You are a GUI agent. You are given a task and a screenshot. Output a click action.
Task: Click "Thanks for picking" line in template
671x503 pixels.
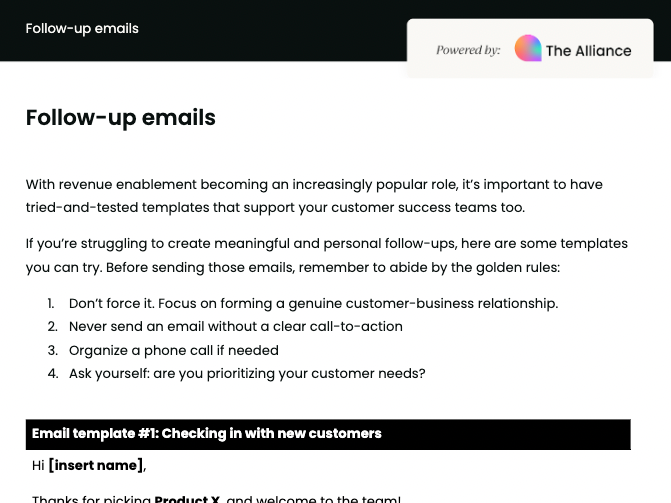point(91,498)
